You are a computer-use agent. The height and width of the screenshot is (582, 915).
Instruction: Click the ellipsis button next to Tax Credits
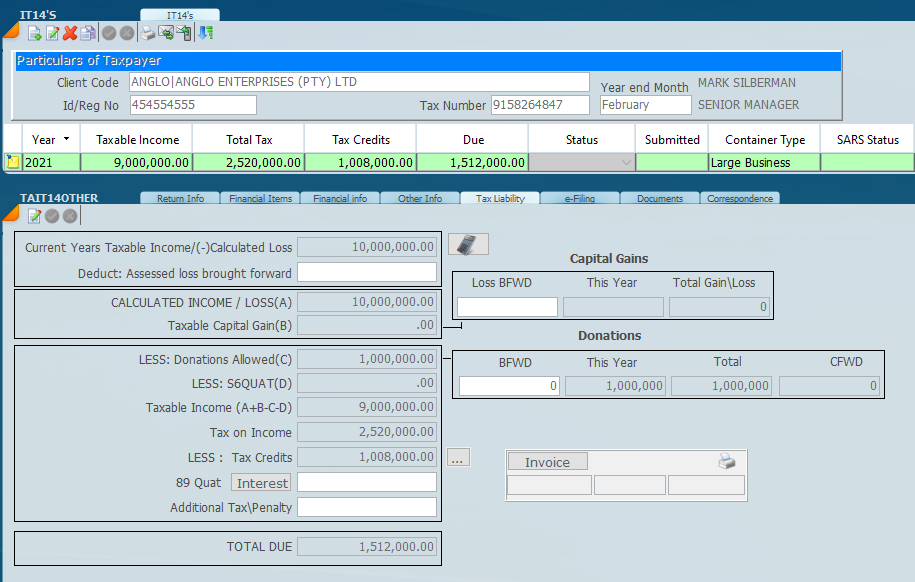click(458, 458)
